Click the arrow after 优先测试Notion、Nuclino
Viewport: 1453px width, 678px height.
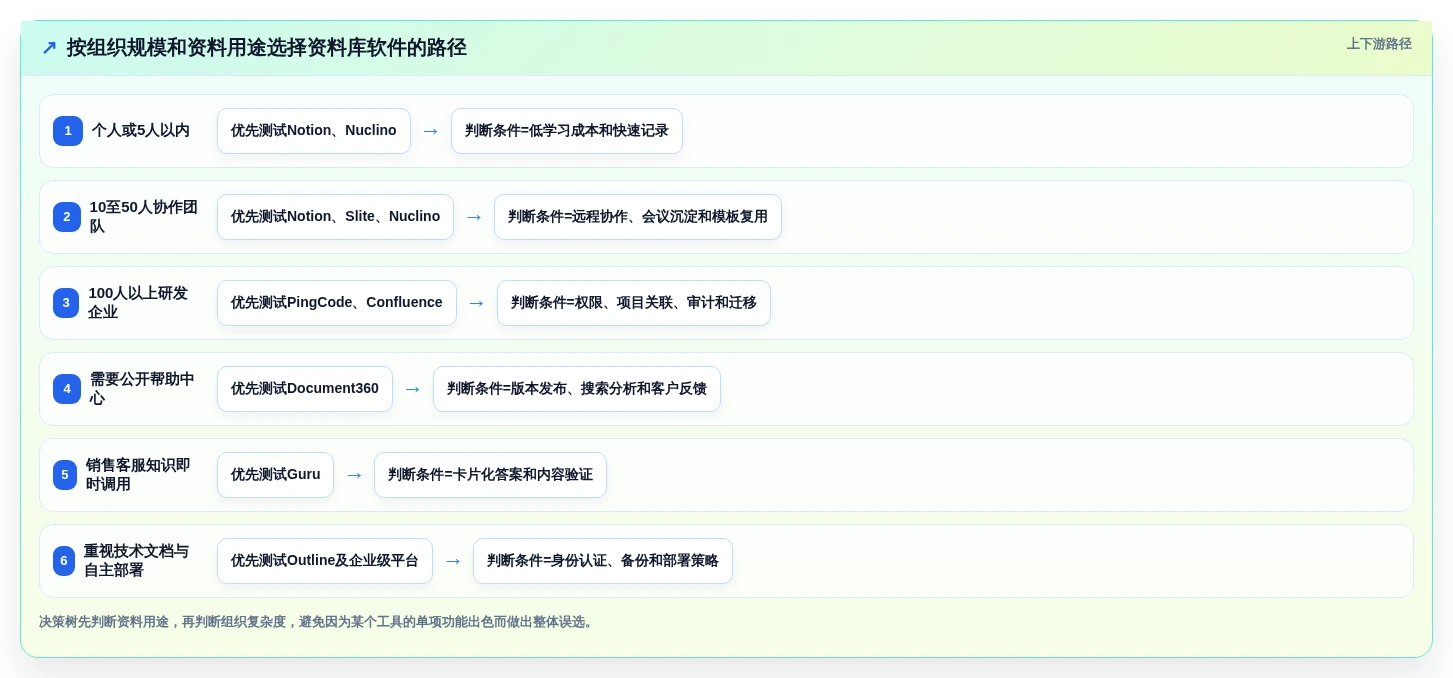pos(431,131)
